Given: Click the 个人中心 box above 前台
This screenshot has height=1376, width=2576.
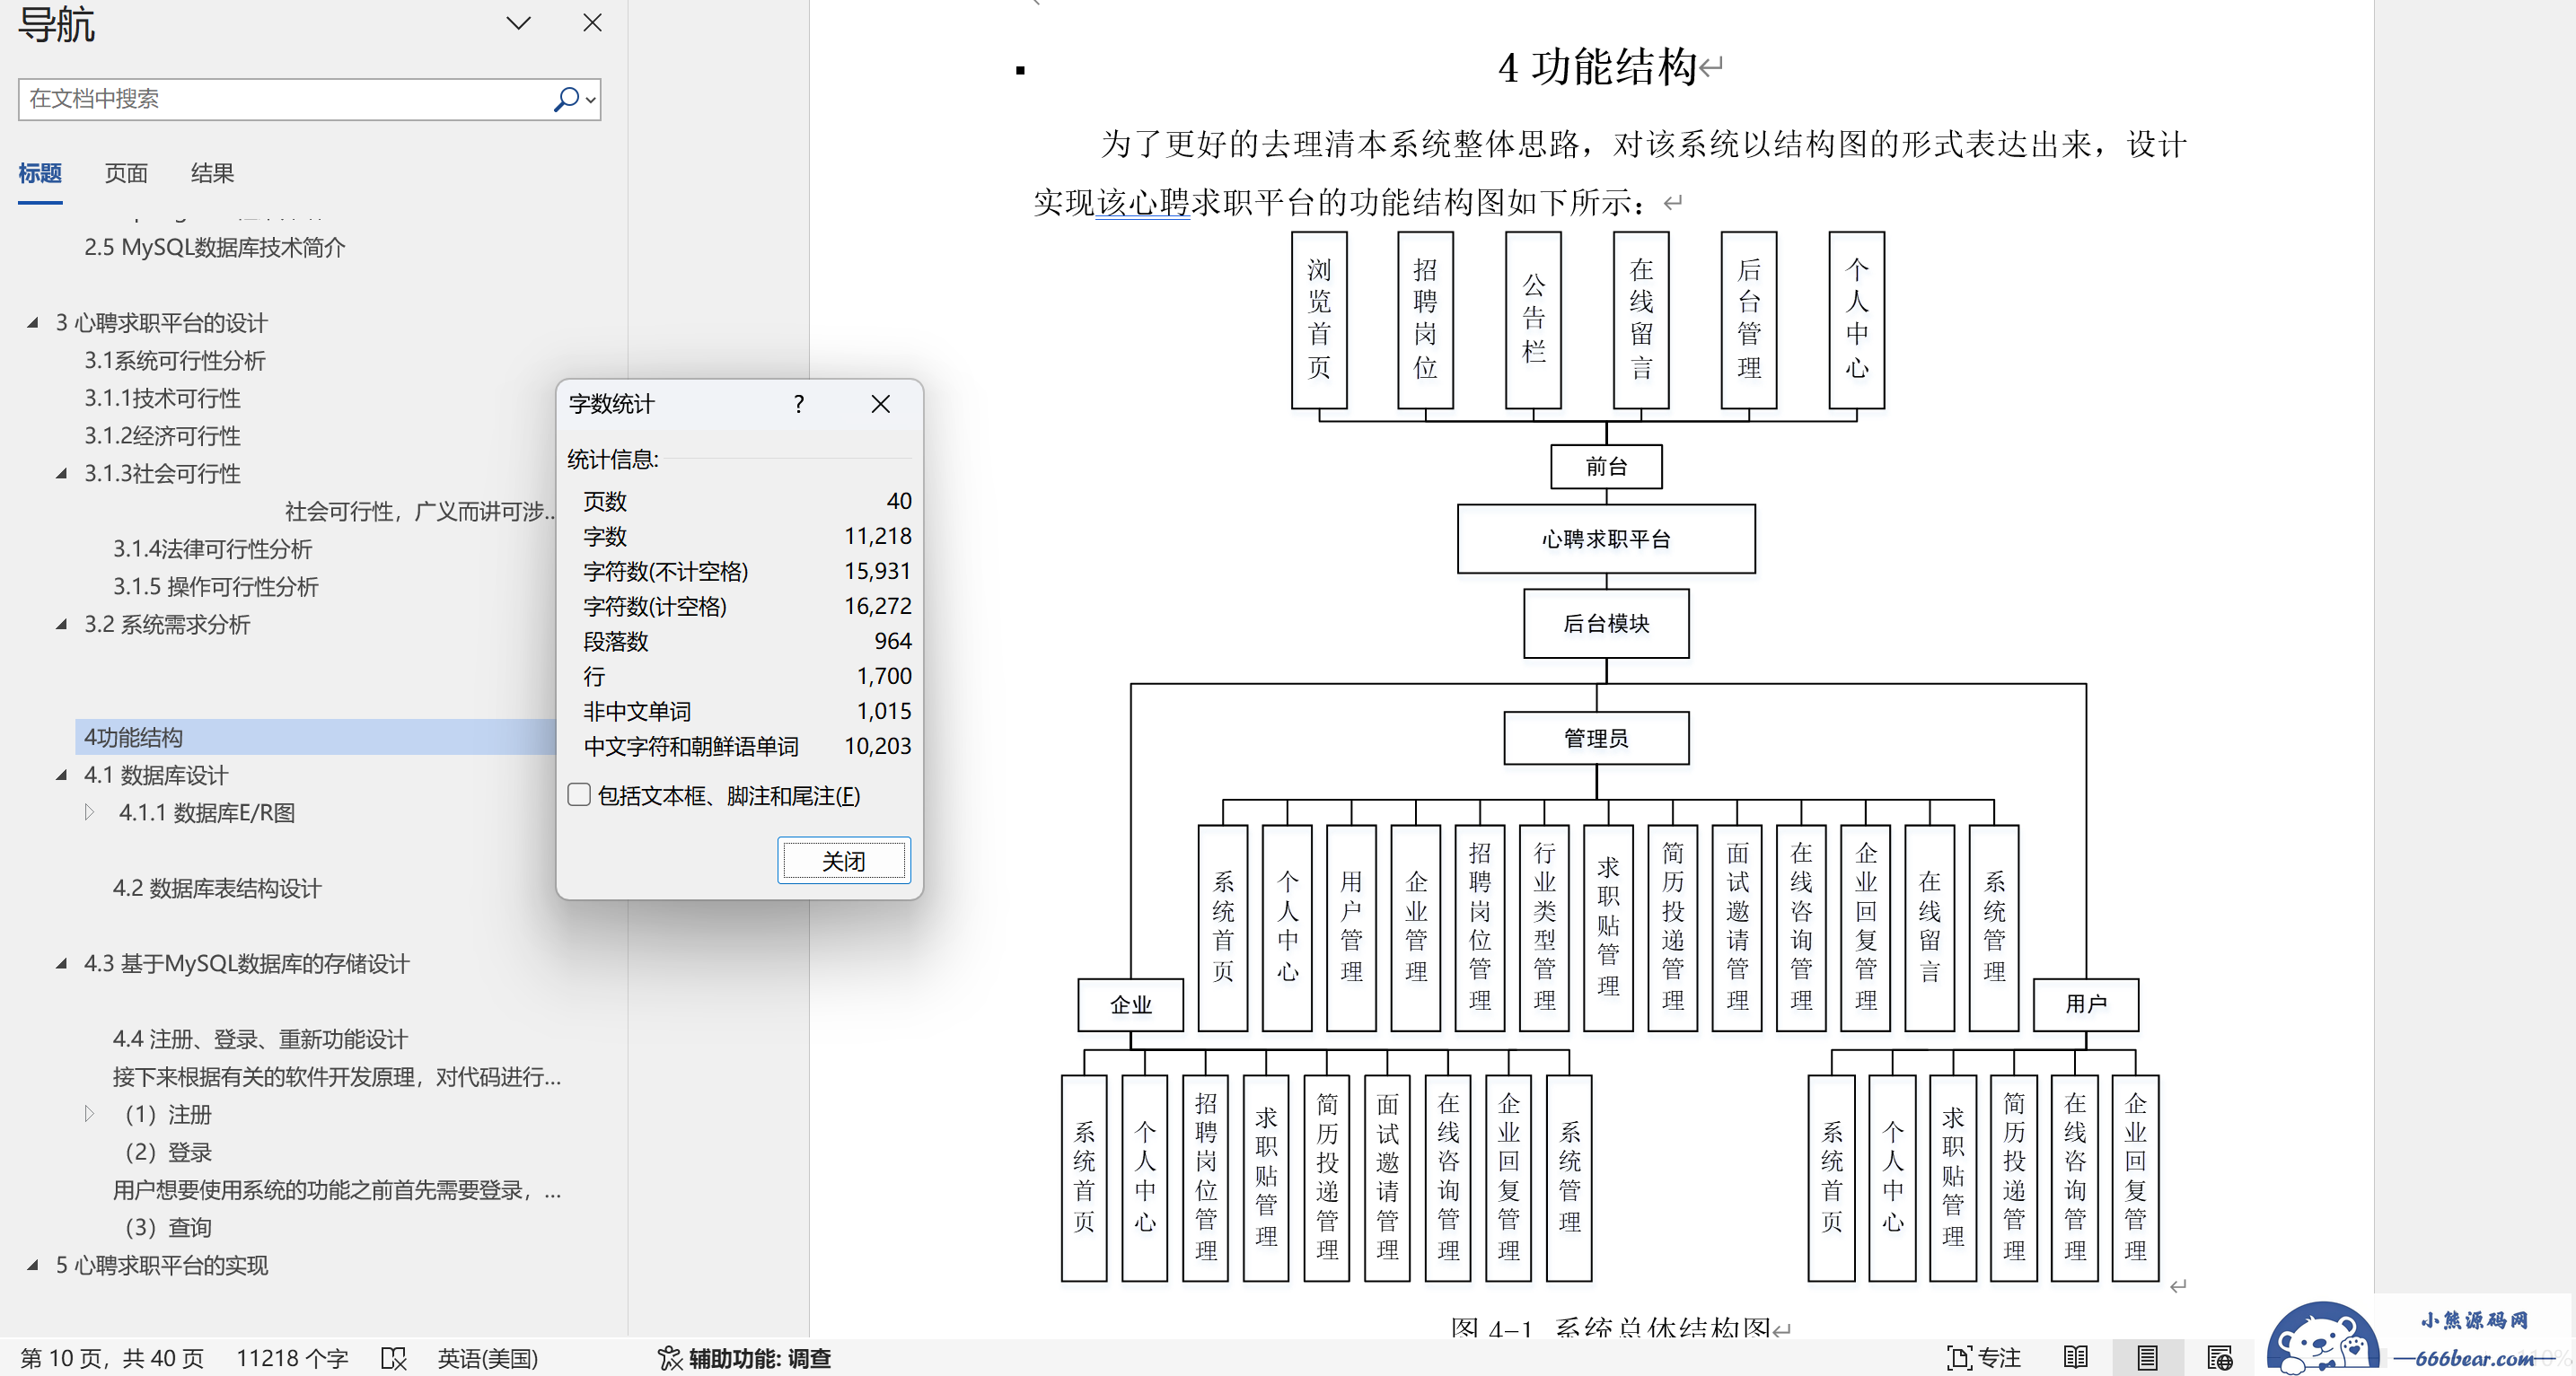Looking at the screenshot, I should tap(1857, 320).
